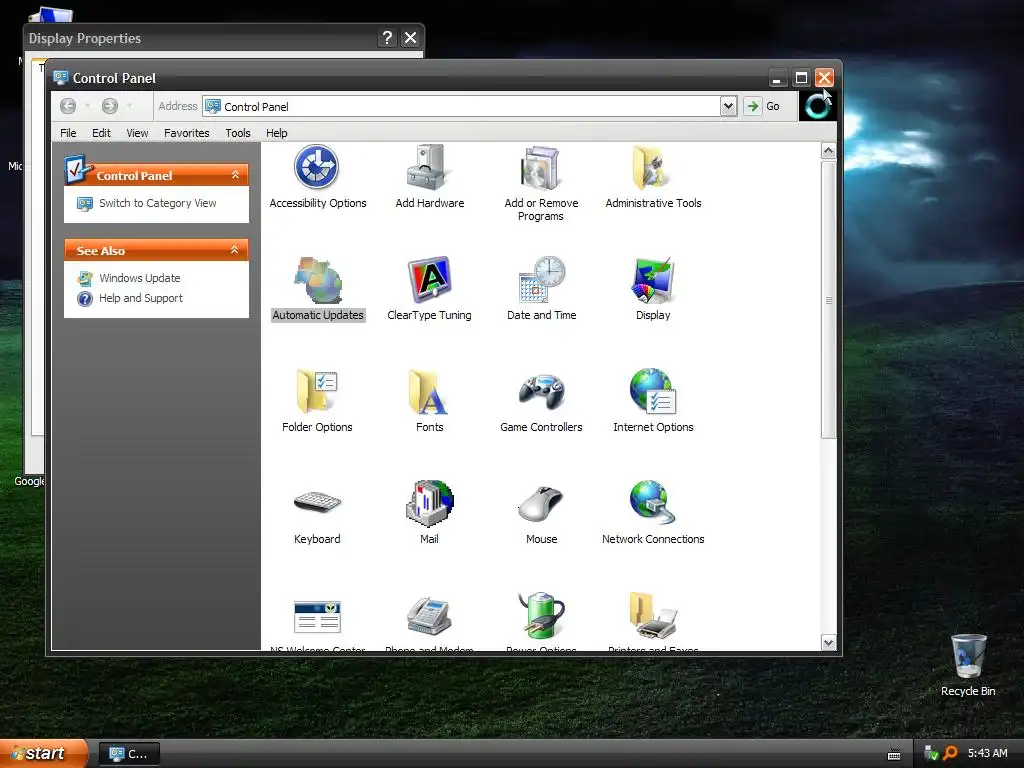
Task: Click the tray network shield icon
Action: pyautogui.click(x=931, y=753)
